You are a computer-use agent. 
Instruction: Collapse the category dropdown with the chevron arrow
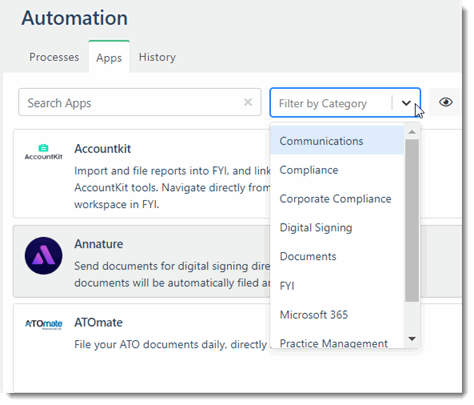(406, 103)
